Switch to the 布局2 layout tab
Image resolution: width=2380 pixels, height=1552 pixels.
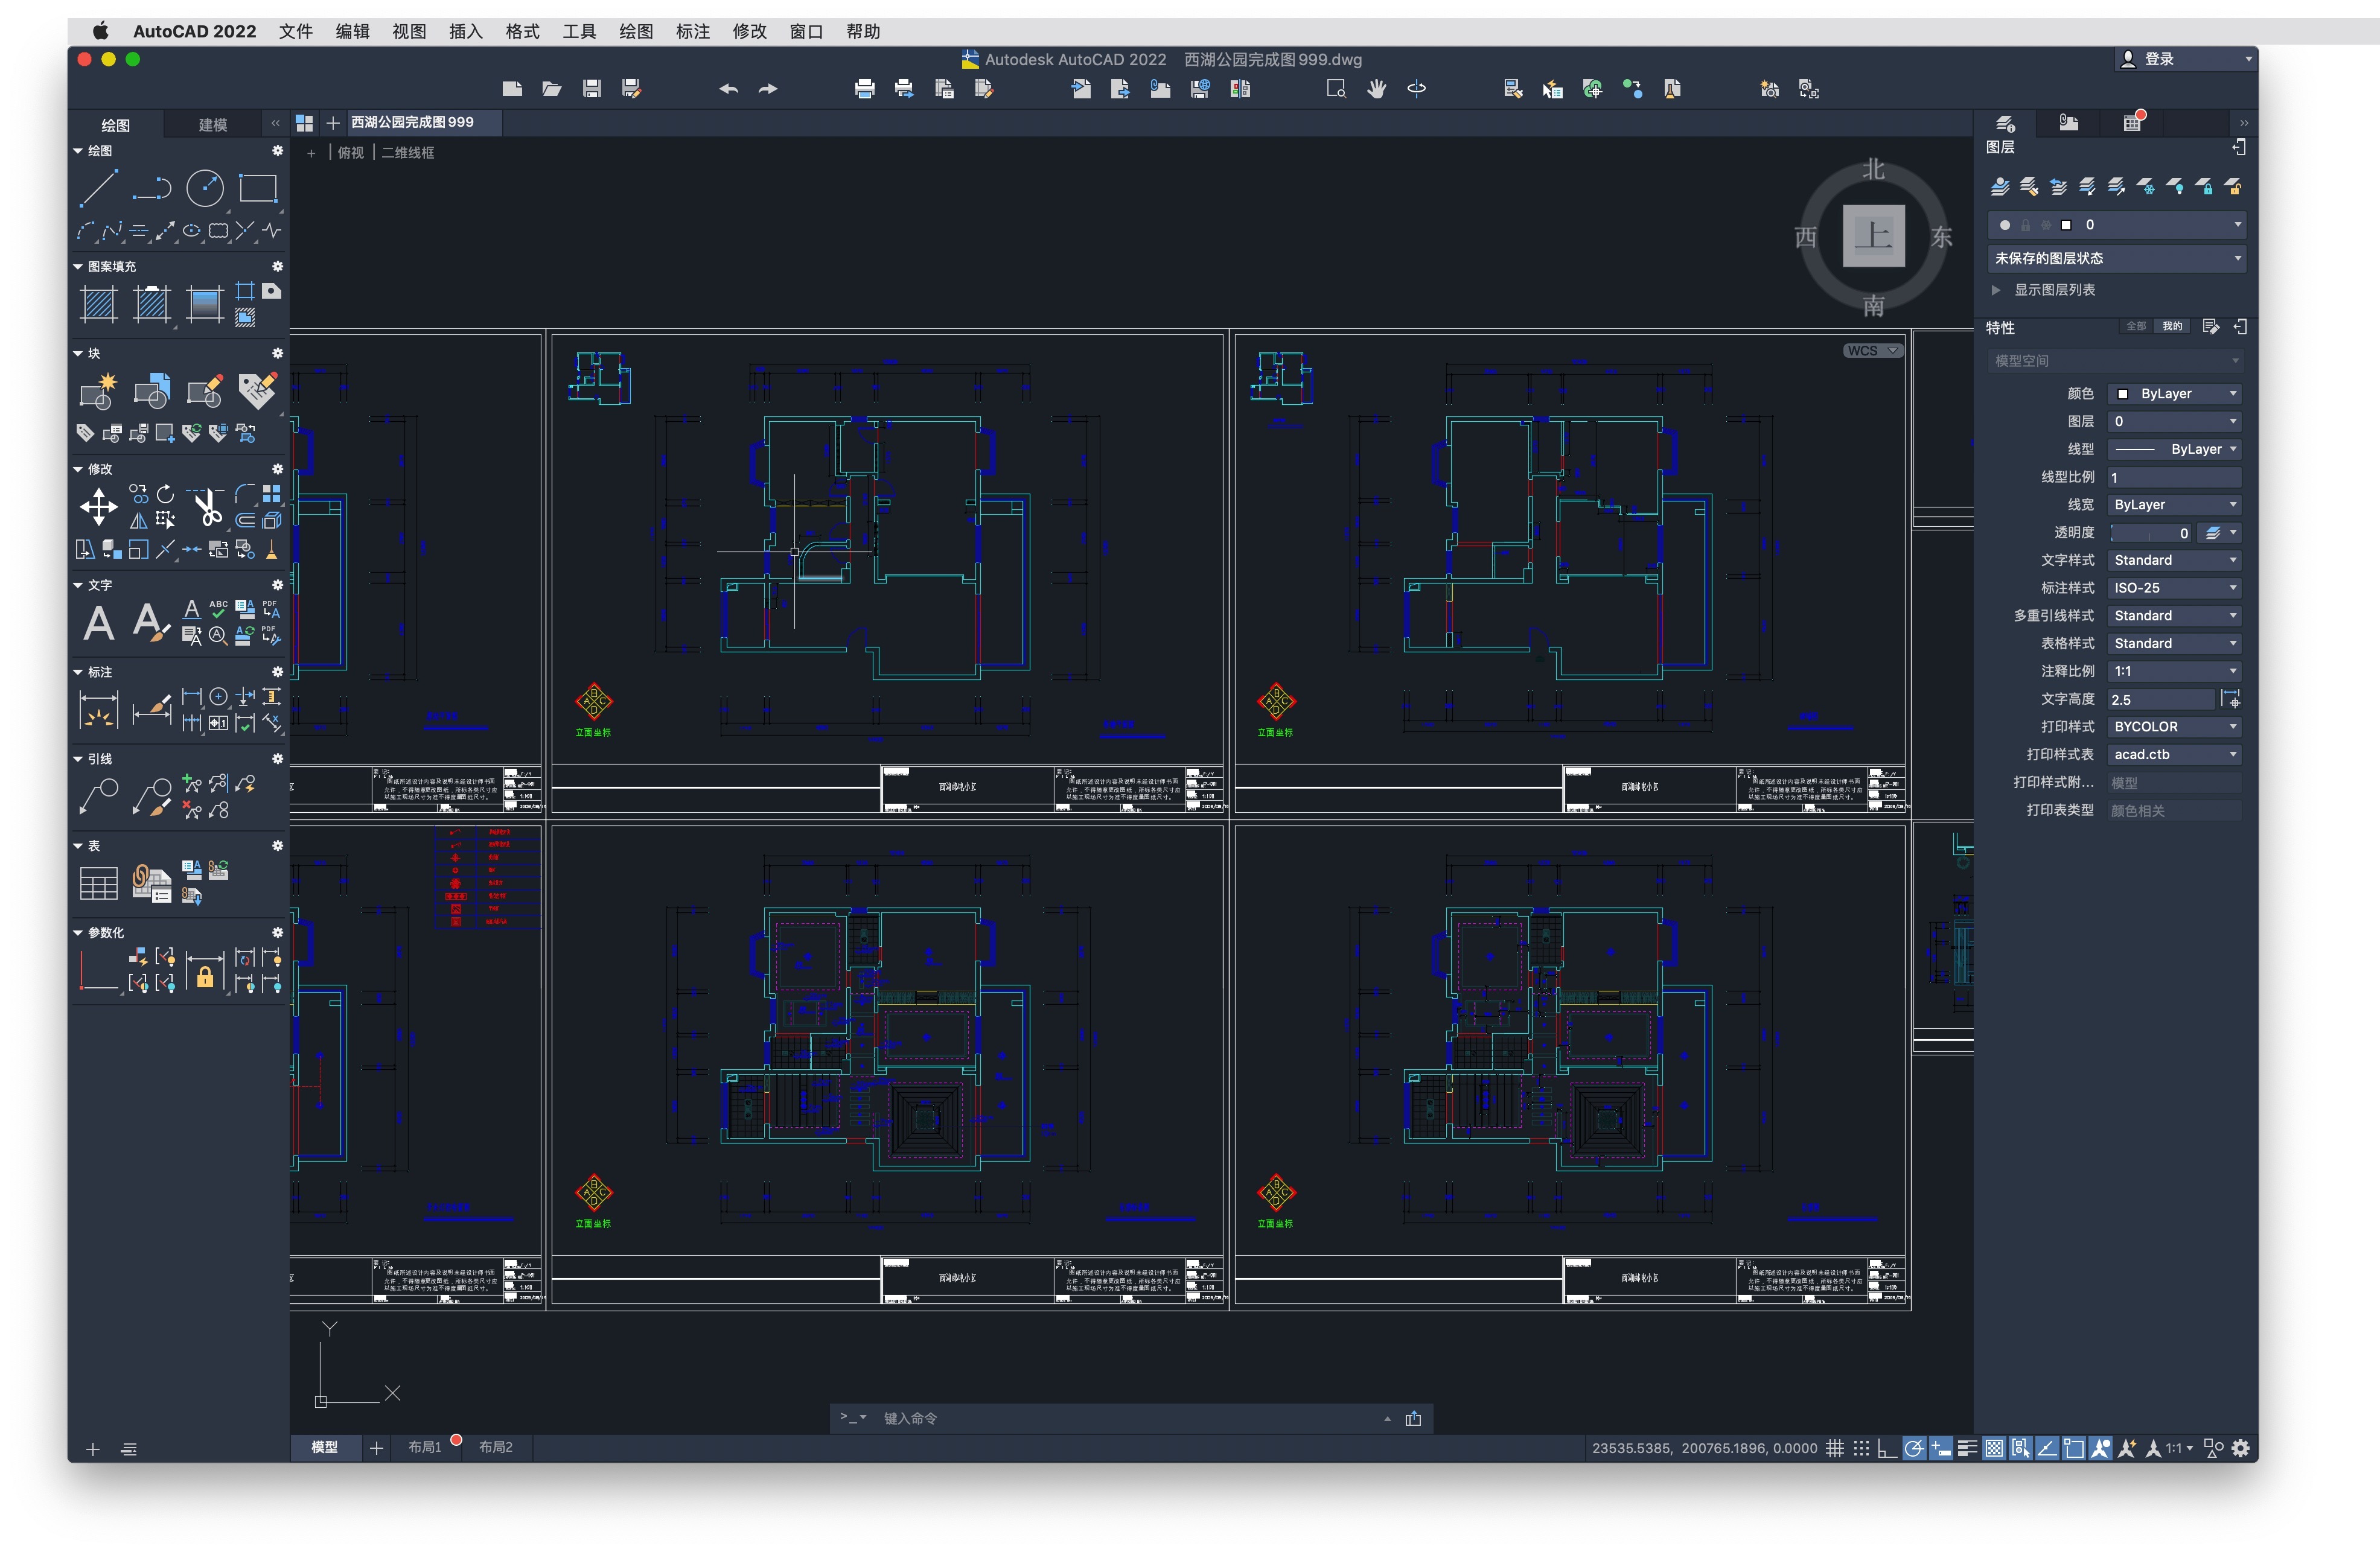[x=495, y=1447]
